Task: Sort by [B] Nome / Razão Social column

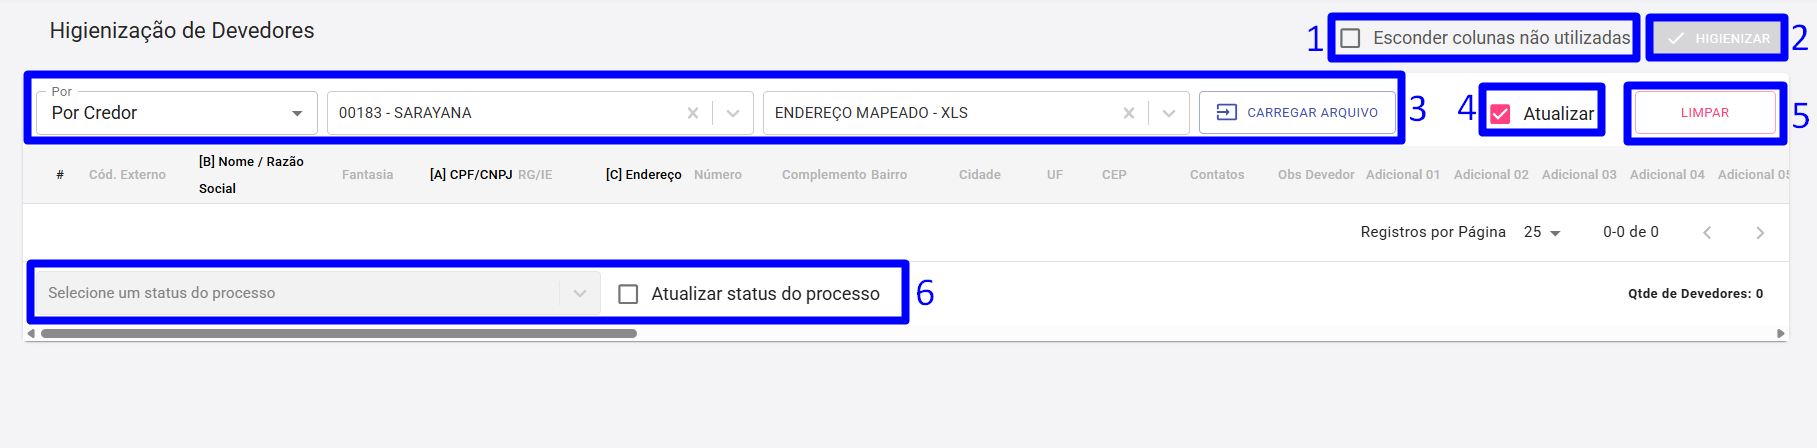Action: point(251,175)
